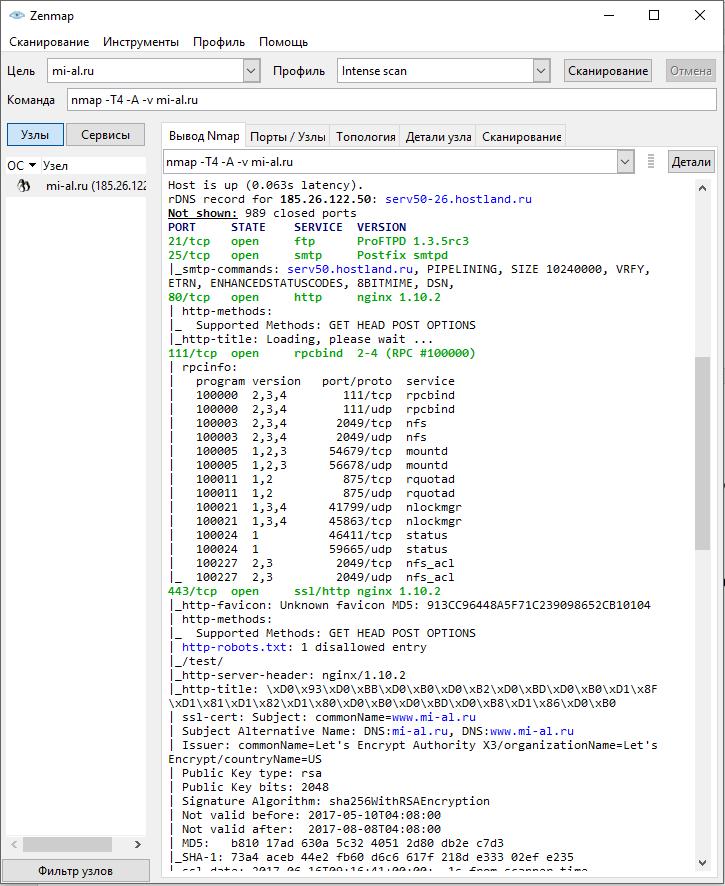Toggle the Сервисы view button
Screen dimensions: 725x886
[105, 135]
